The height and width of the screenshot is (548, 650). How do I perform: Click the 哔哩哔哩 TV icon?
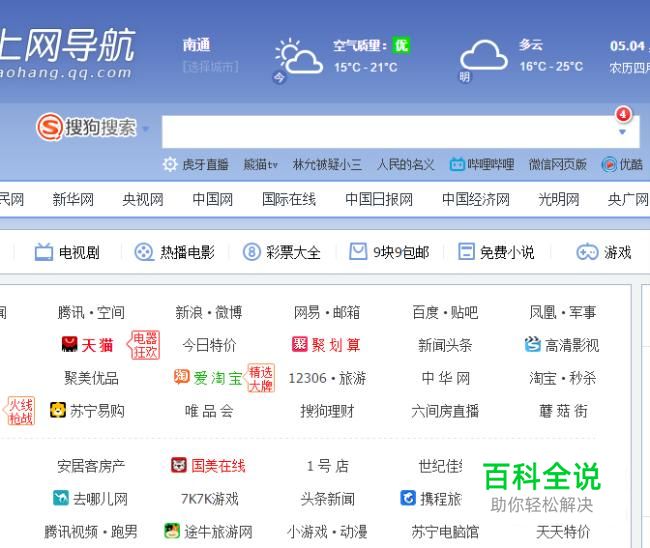(457, 165)
